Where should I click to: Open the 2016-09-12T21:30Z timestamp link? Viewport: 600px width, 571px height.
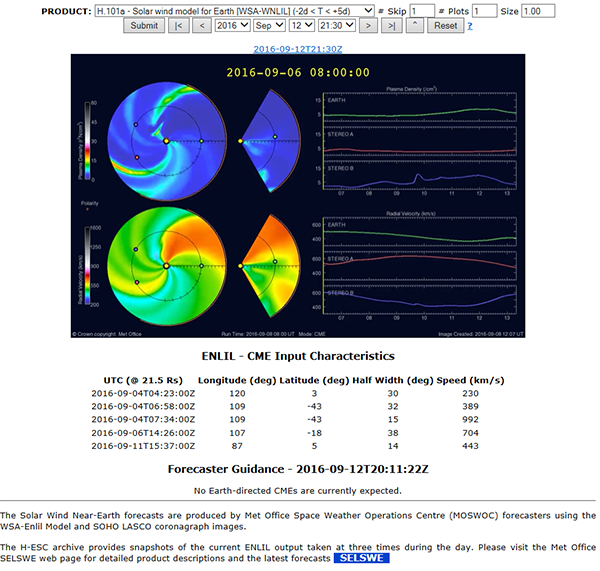(300, 47)
